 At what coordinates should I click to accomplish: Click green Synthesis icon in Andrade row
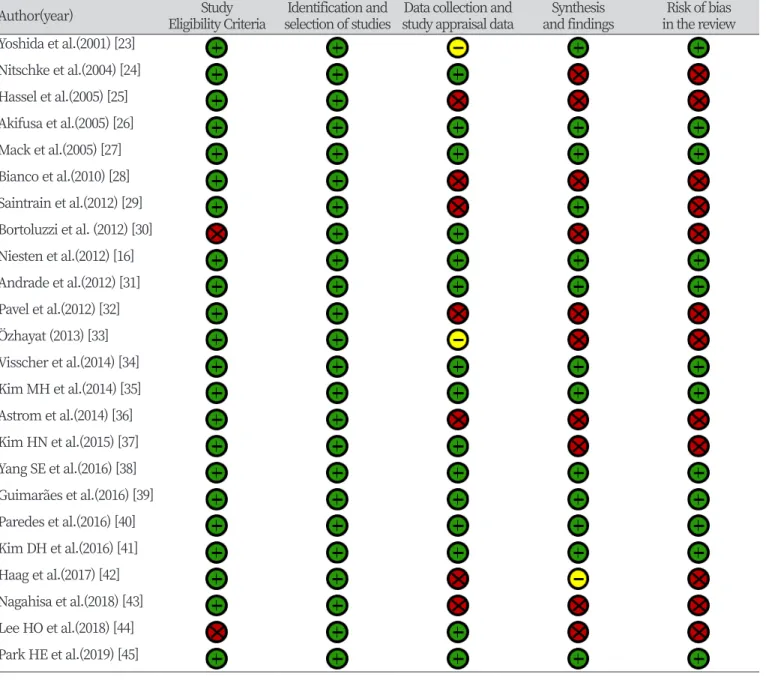[x=578, y=286]
